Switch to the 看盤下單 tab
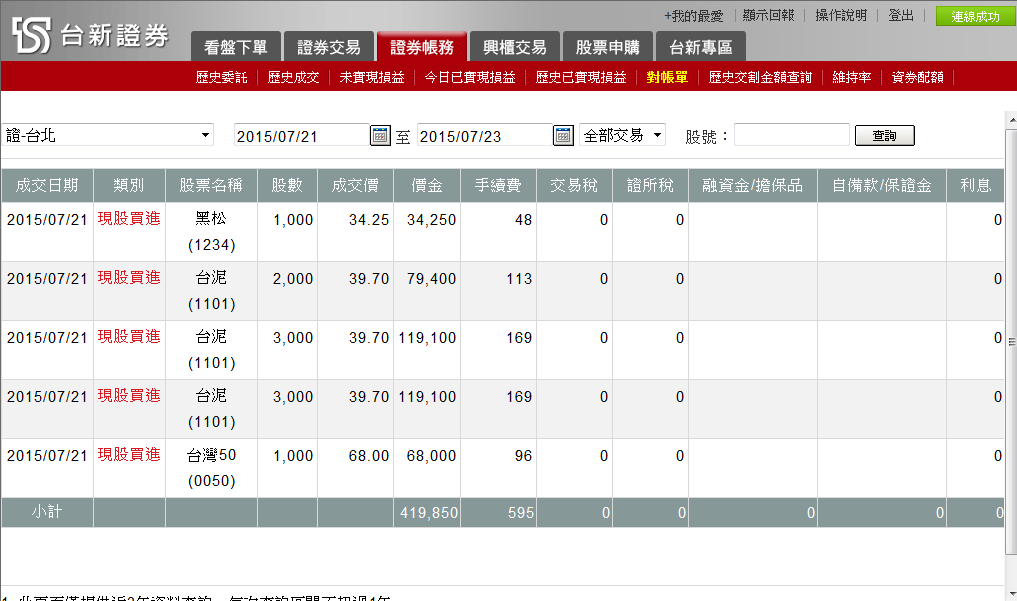This screenshot has height=601, width=1017. 235,47
